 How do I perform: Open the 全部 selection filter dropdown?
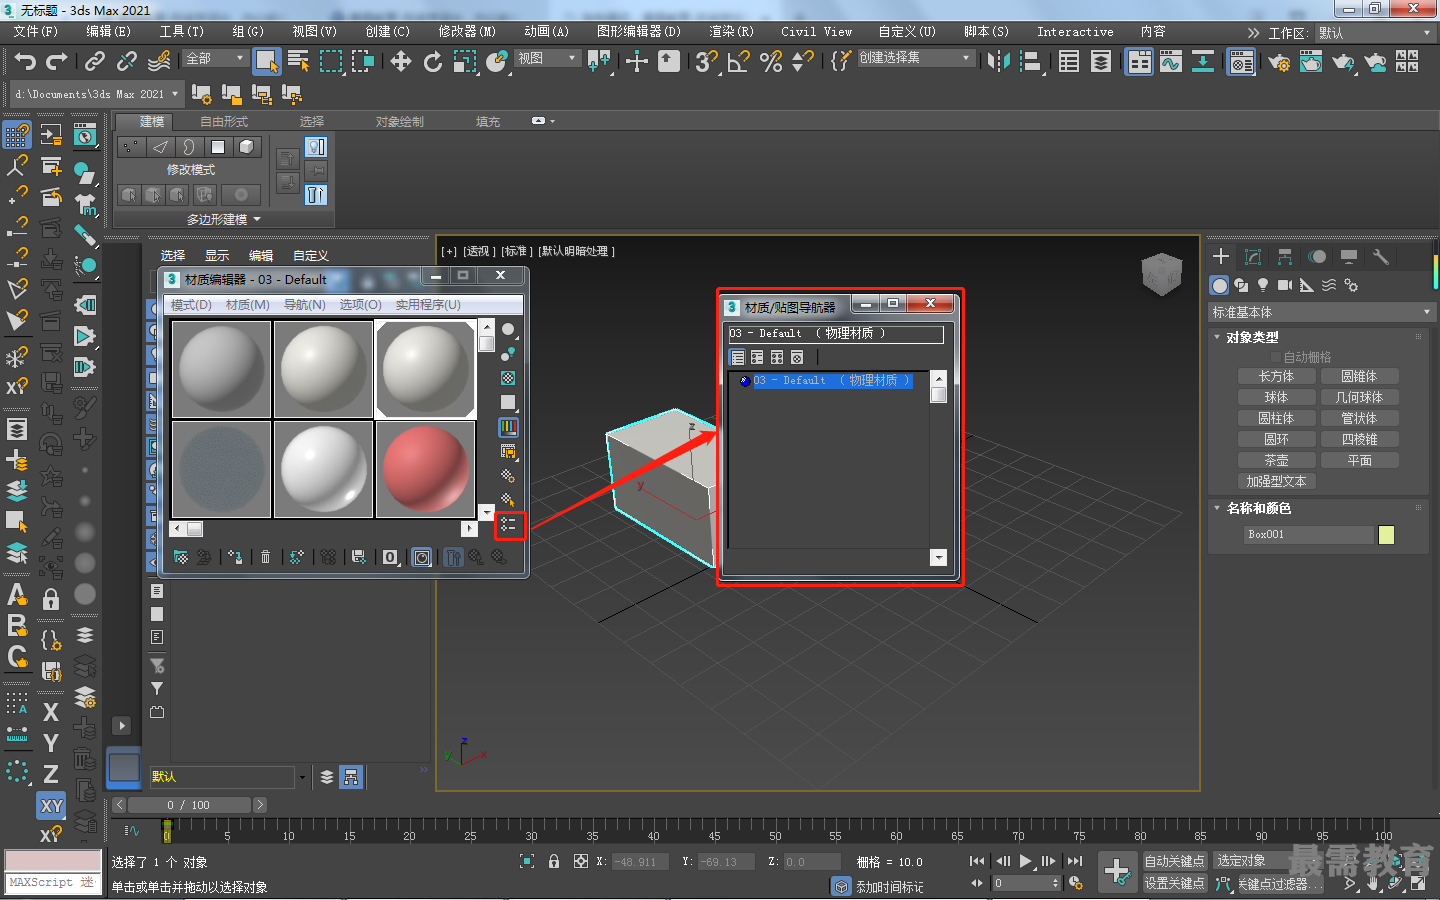click(215, 58)
